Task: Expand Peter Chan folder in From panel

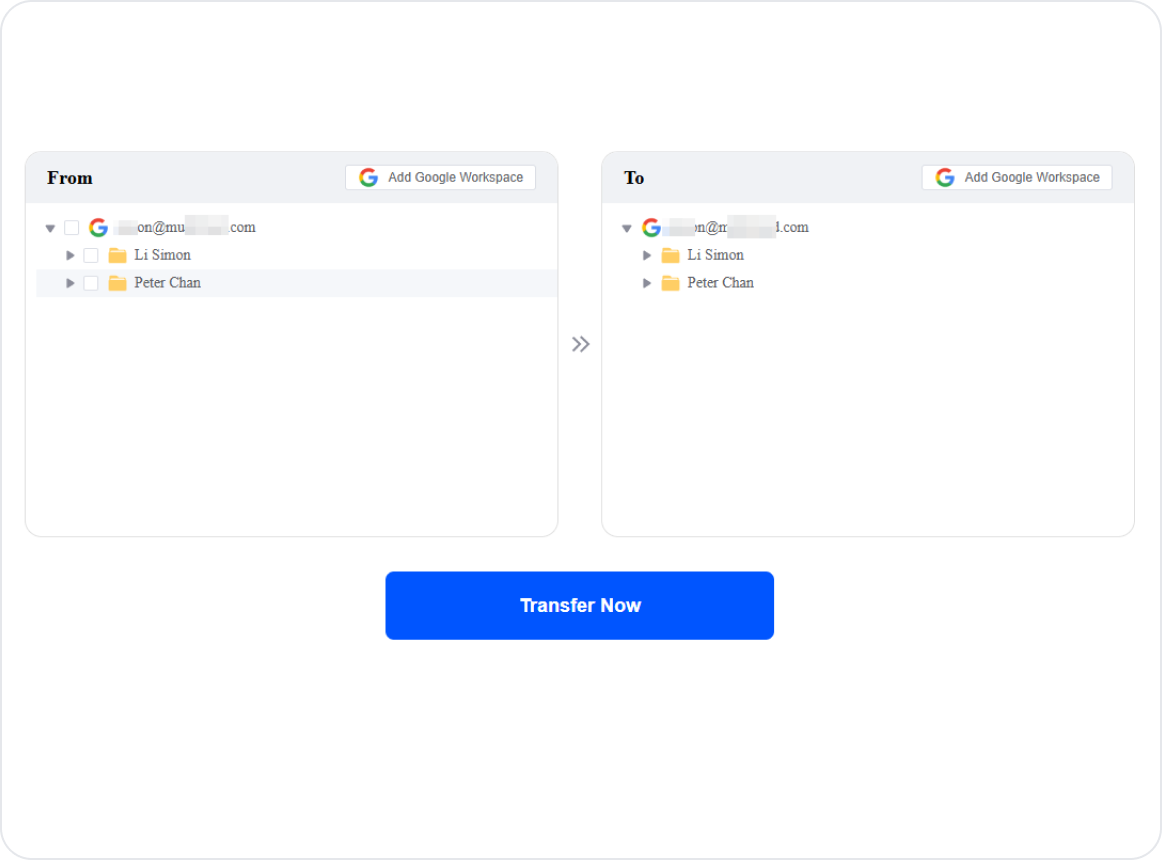Action: pyautogui.click(x=70, y=283)
